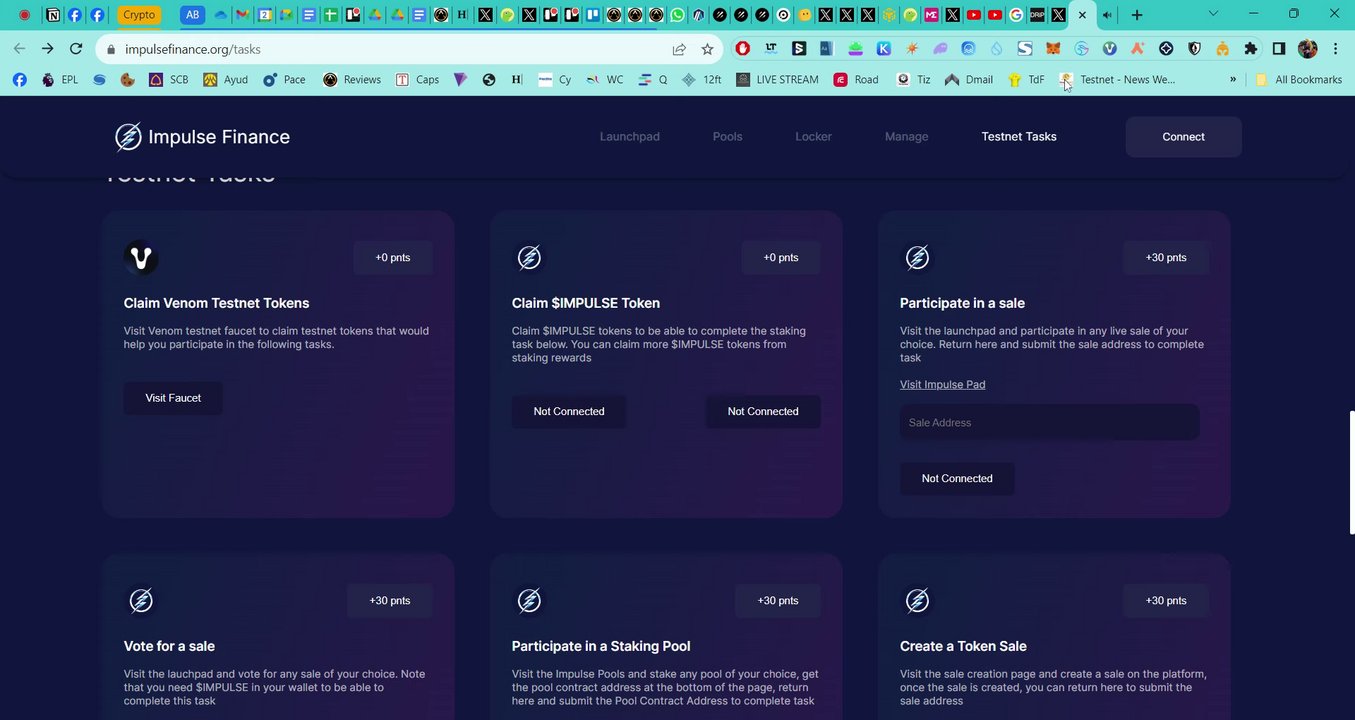The height and width of the screenshot is (720, 1355).
Task: Click the icon on Participate in a sale card
Action: pos(917,258)
